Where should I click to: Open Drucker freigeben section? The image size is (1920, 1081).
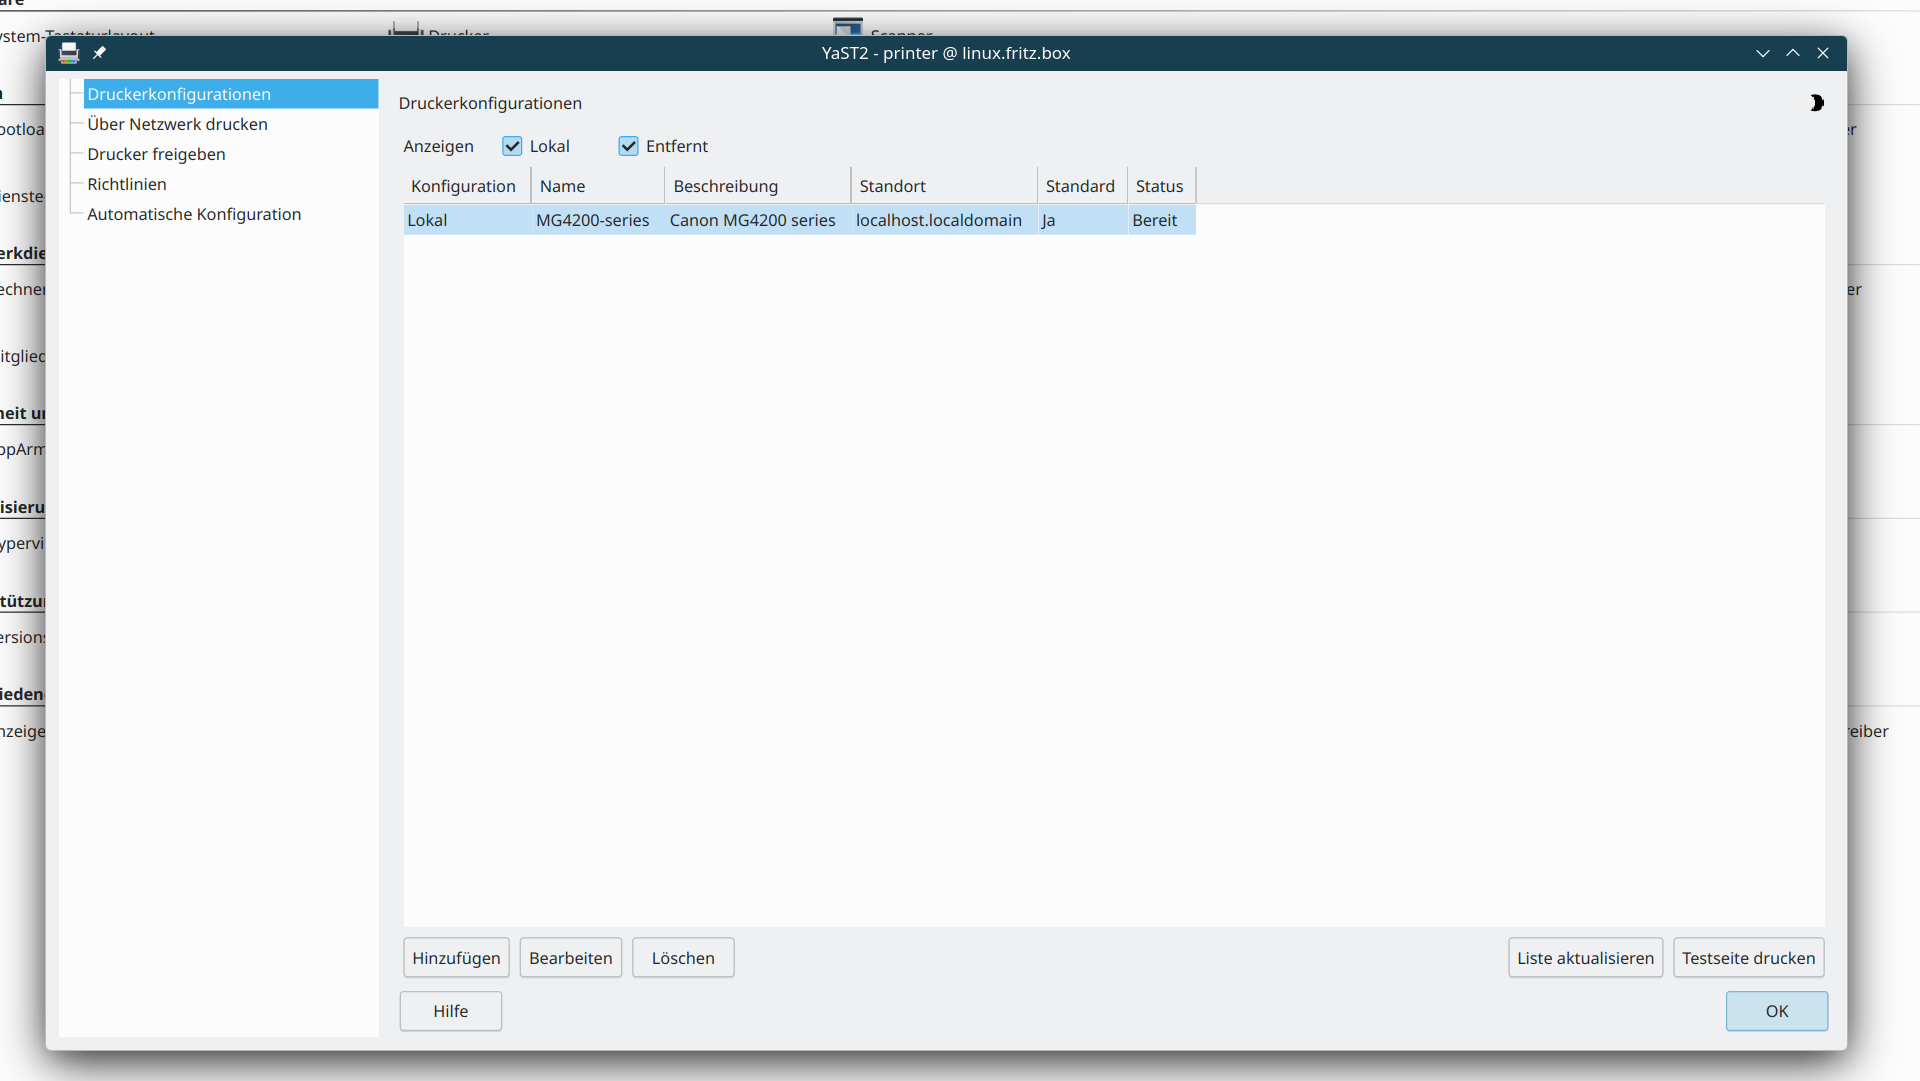156,154
